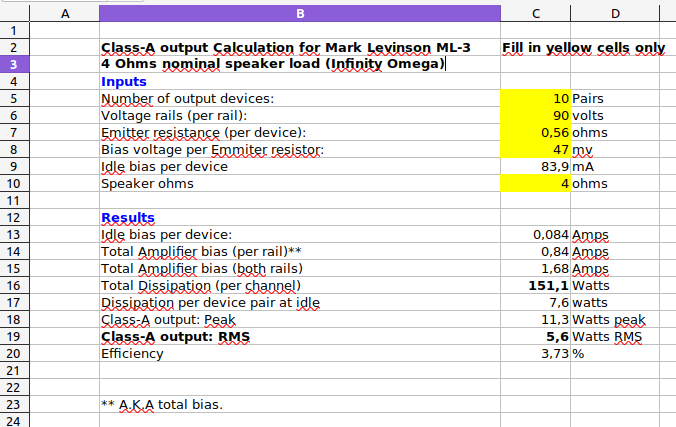This screenshot has width=676, height=427.
Task: Select column A header
Action: [x=65, y=14]
